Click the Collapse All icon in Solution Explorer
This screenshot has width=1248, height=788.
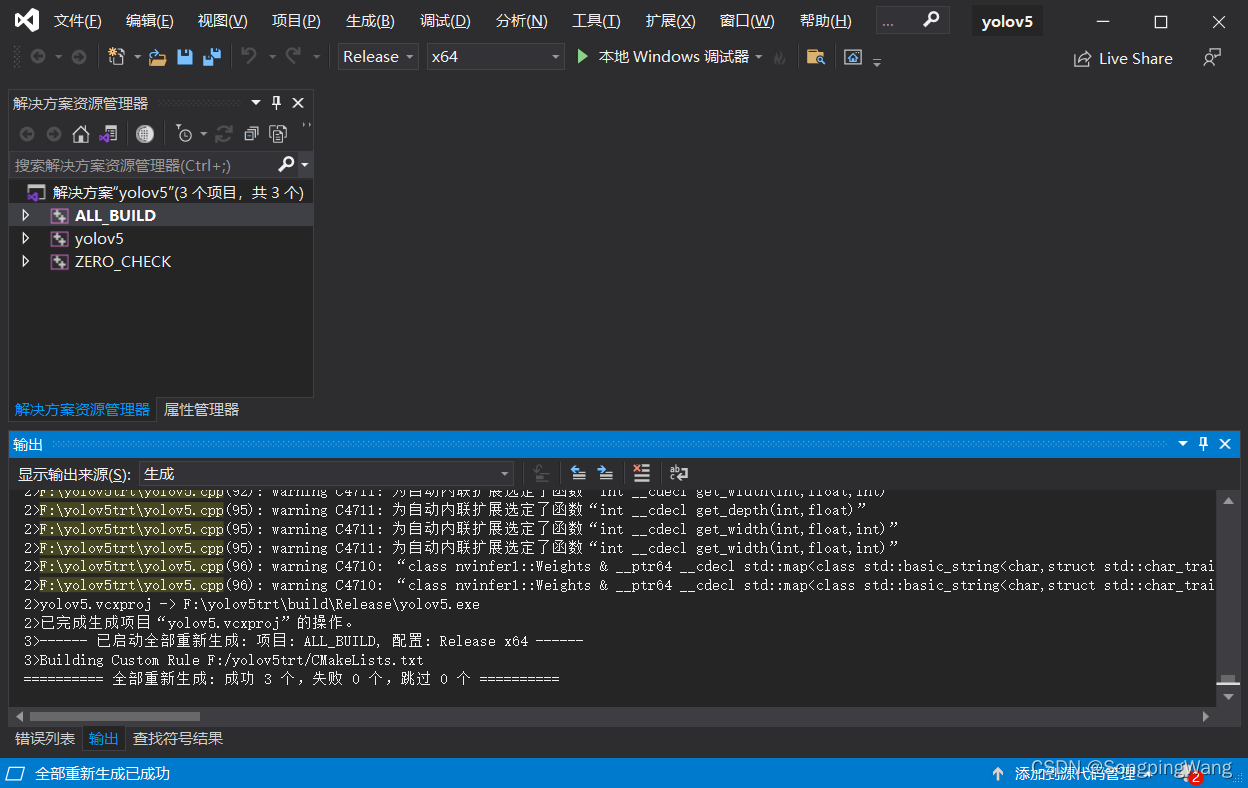[x=251, y=134]
